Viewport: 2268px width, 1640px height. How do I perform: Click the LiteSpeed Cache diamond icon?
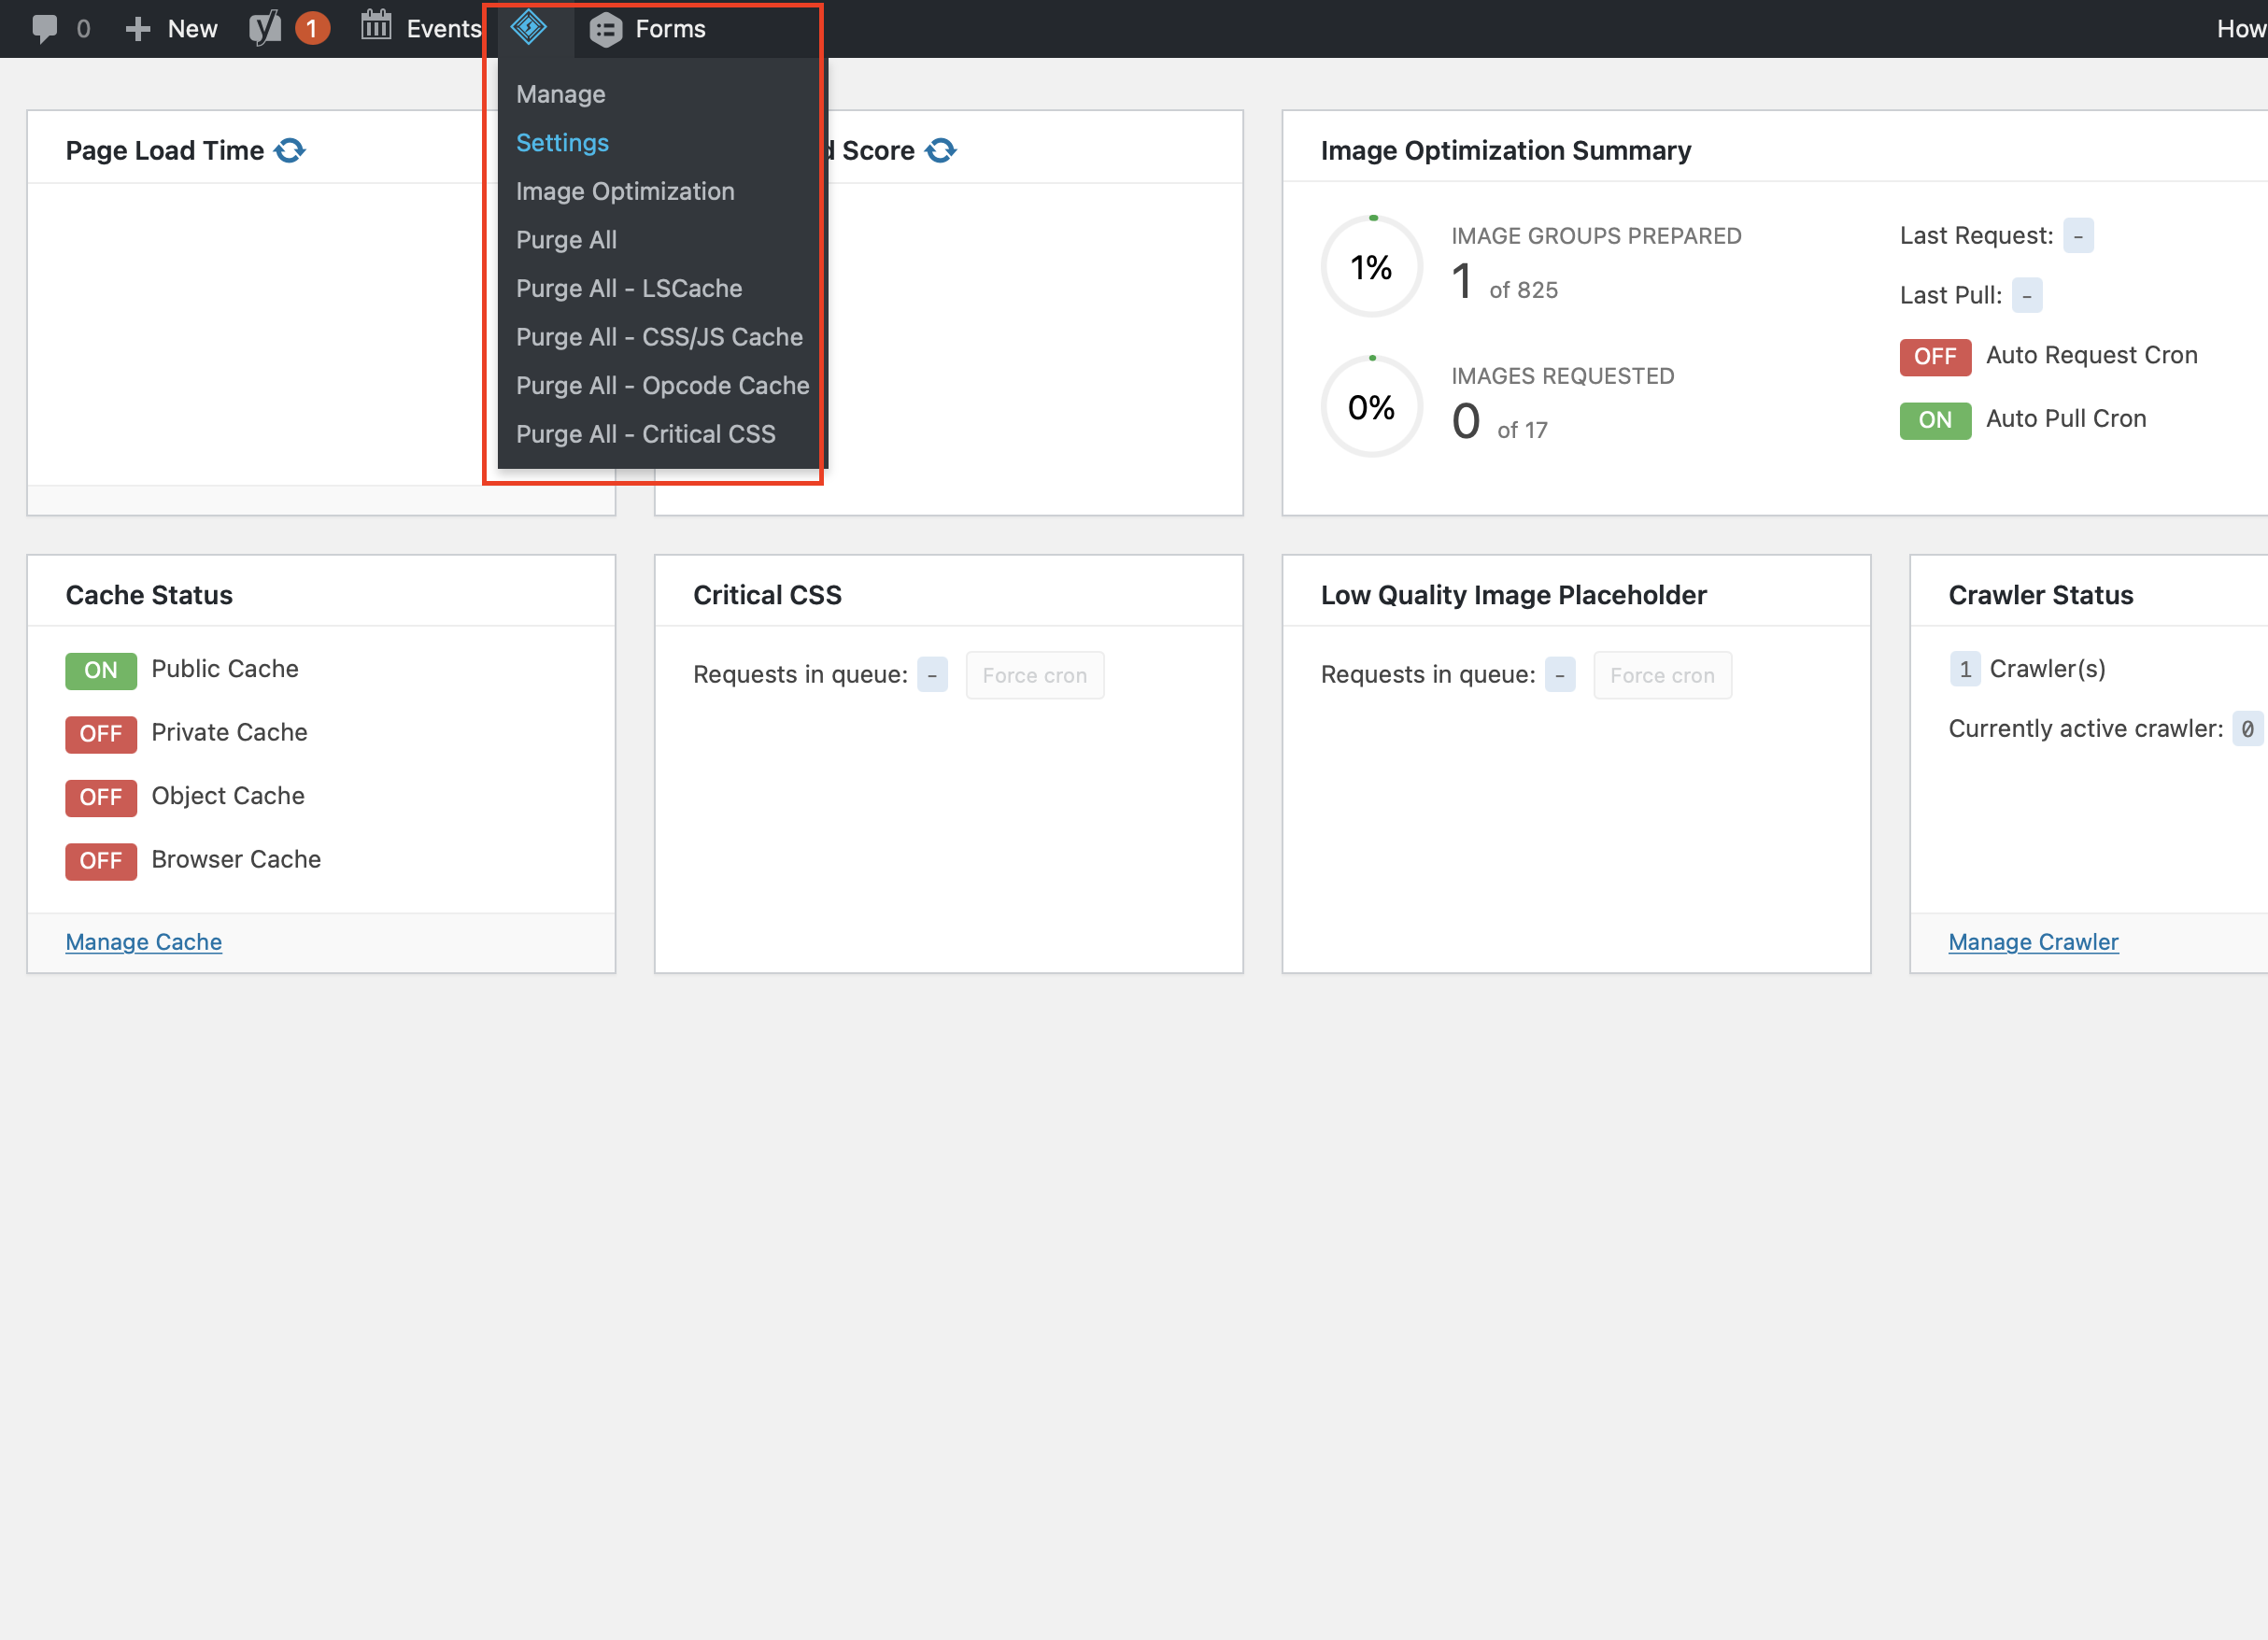coord(528,28)
